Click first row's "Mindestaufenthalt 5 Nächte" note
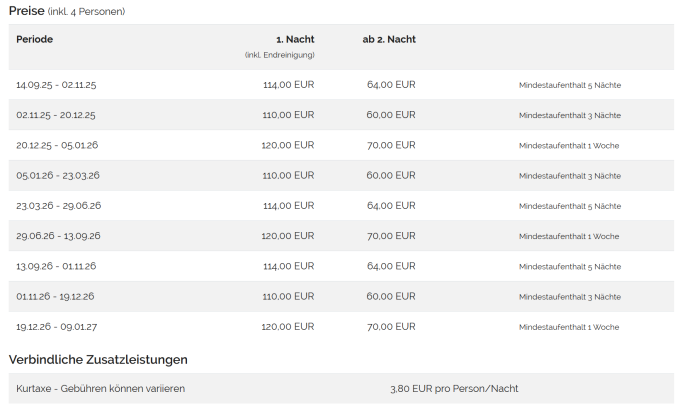687x416 pixels. pyautogui.click(x=569, y=85)
